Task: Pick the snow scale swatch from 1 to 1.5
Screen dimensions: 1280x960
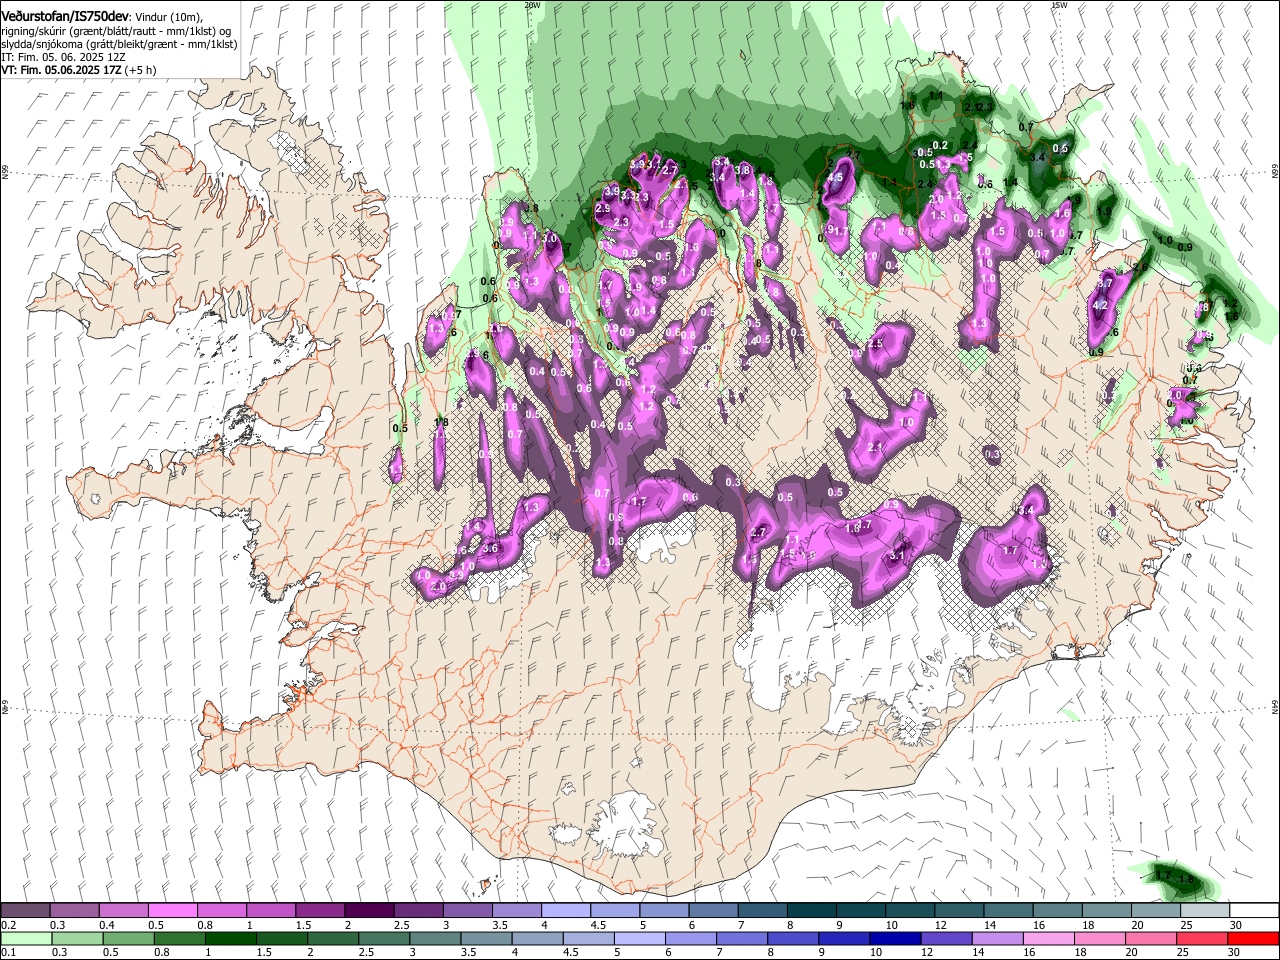Action: pos(270,910)
